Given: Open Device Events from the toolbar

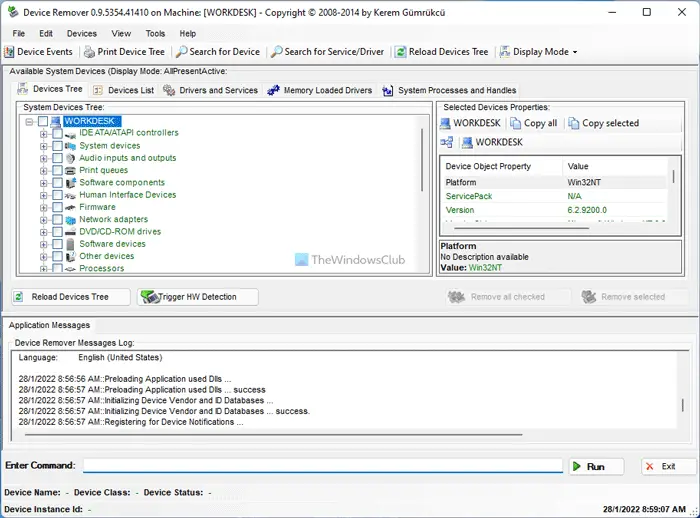Looking at the screenshot, I should point(38,52).
